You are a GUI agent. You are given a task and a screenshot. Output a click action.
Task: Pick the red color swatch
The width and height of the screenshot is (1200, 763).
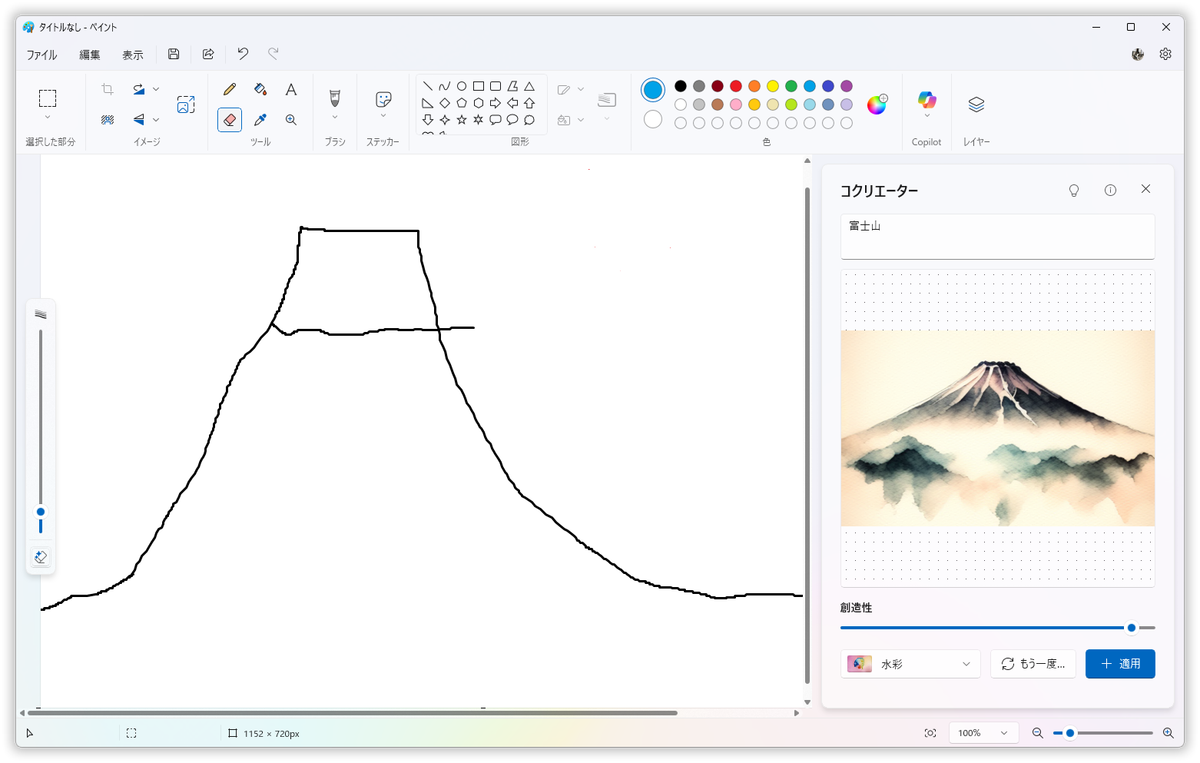click(736, 86)
